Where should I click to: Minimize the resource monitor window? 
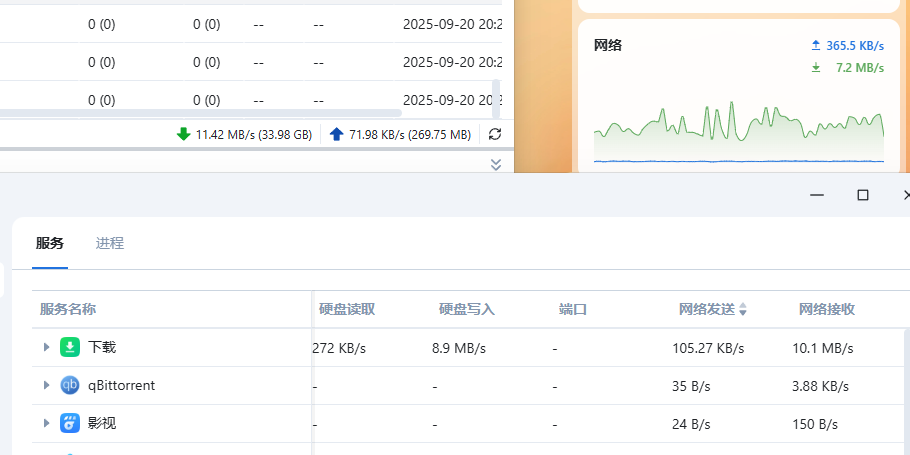[x=817, y=195]
